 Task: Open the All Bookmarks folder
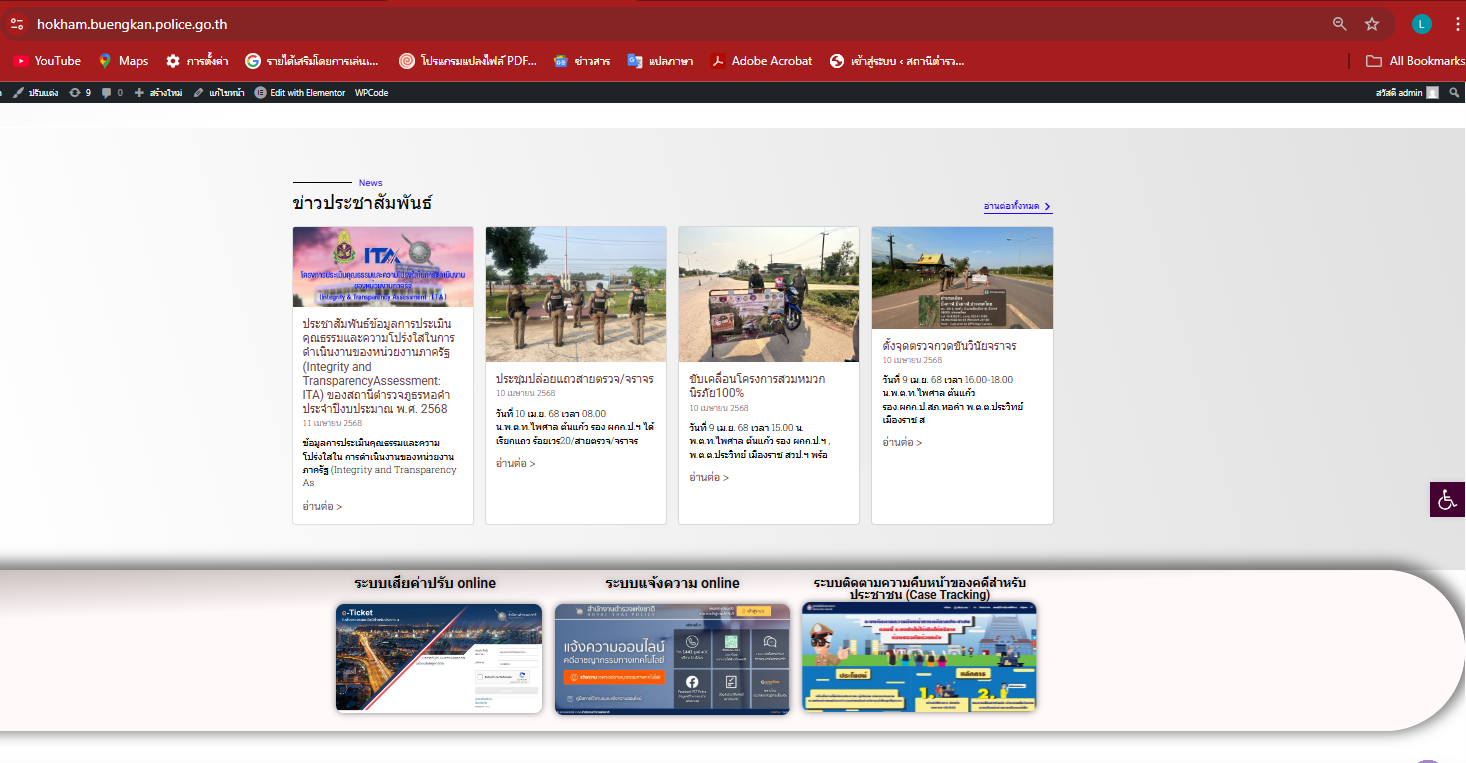coord(1414,61)
